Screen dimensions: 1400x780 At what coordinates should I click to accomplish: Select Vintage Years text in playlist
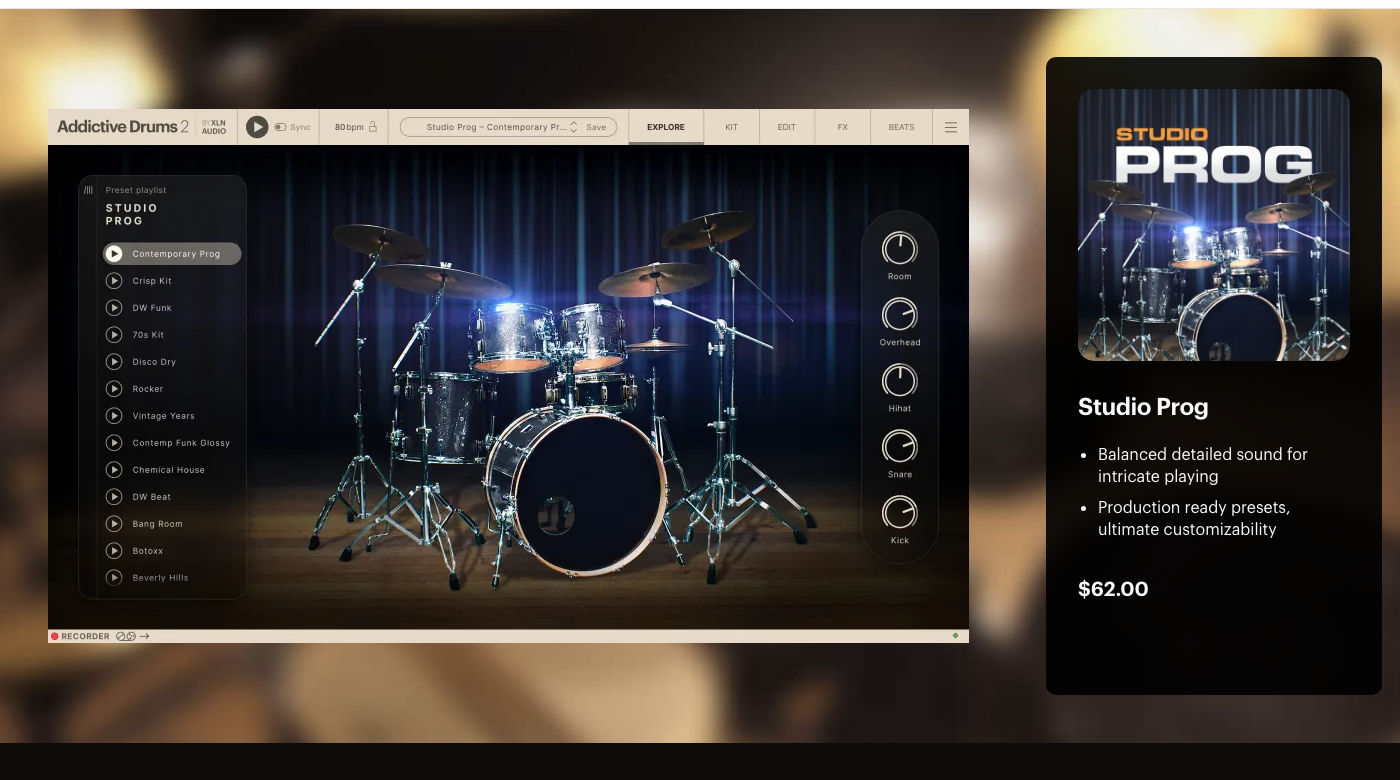click(164, 416)
